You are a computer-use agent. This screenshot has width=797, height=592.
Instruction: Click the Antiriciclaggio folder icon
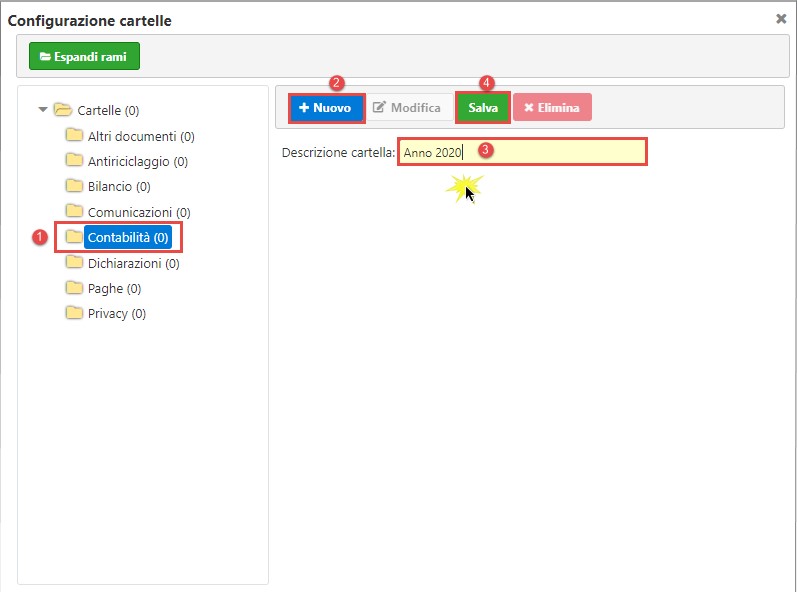click(x=74, y=161)
